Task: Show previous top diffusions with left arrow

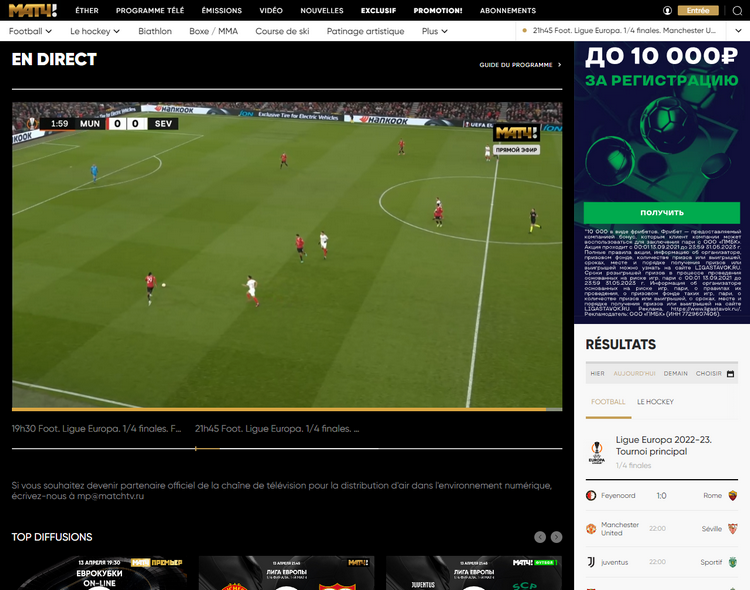Action: (x=540, y=537)
